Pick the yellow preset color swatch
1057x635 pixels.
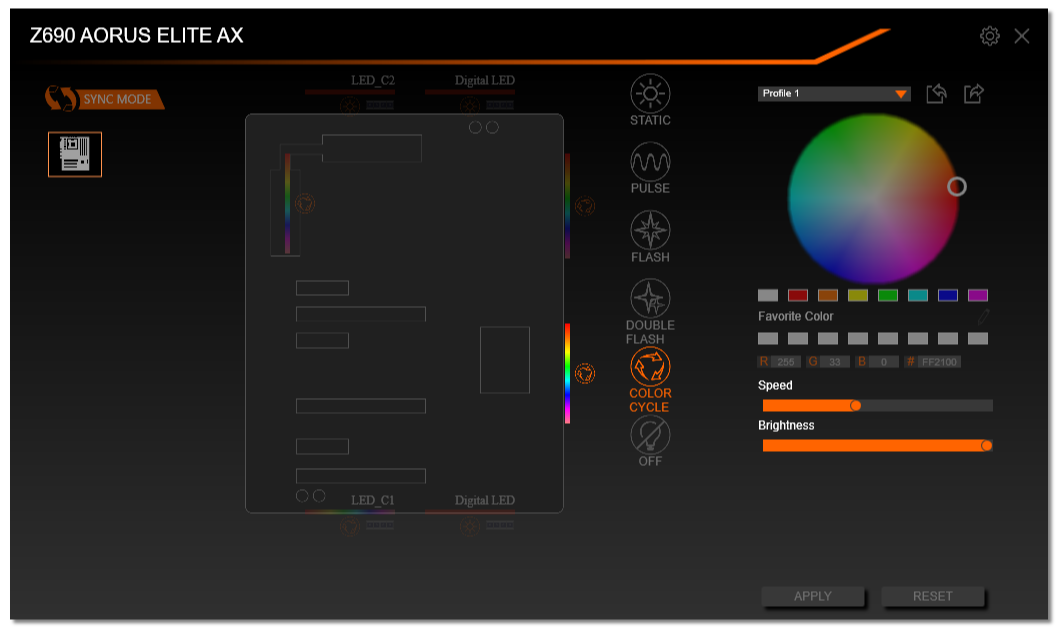[x=857, y=295]
